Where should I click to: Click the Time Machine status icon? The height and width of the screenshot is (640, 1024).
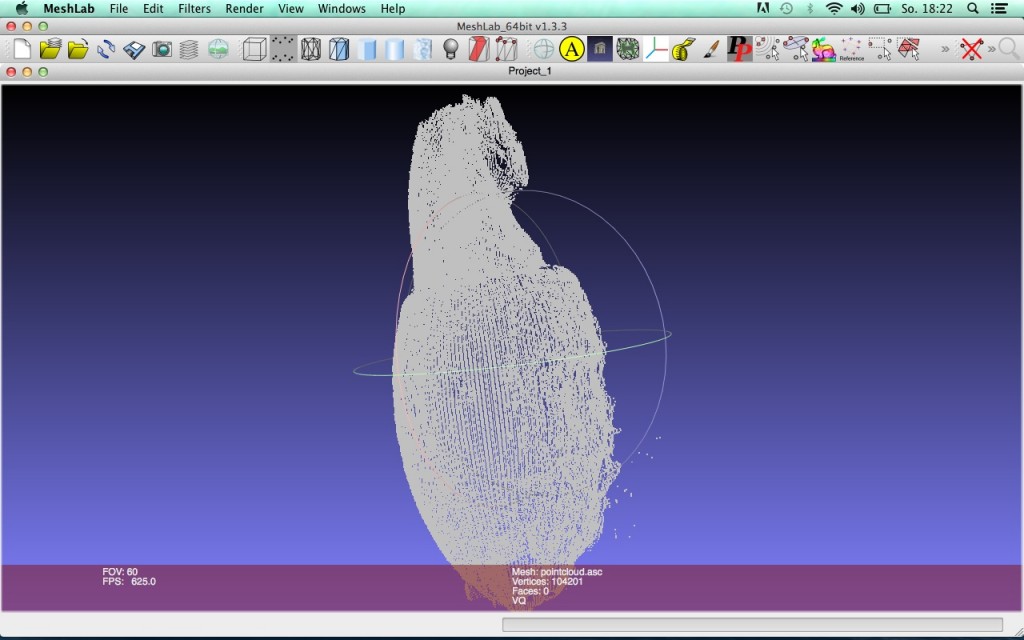[786, 8]
